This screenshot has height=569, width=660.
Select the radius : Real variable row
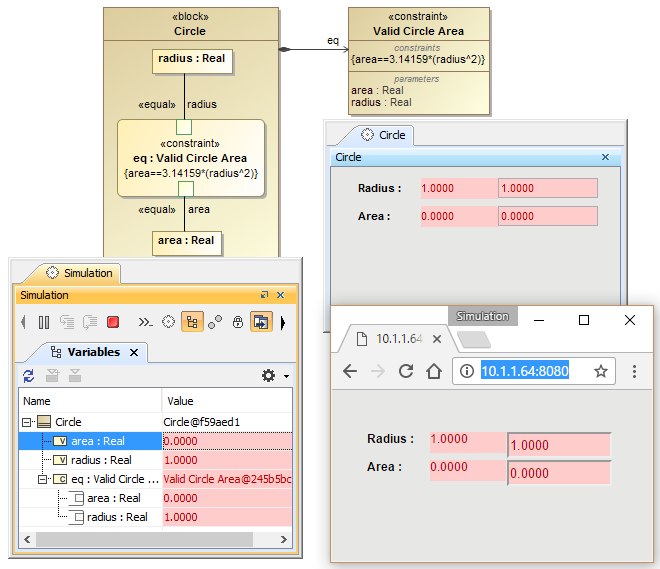pos(100,460)
